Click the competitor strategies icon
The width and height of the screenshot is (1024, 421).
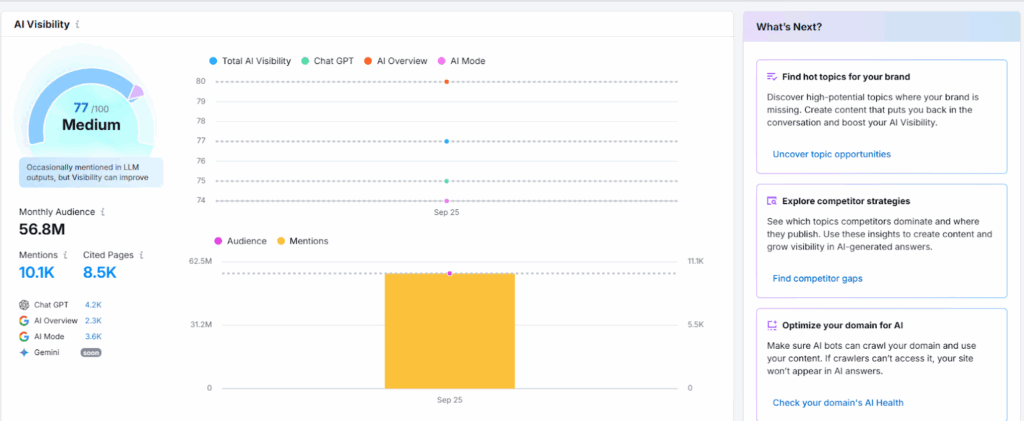point(771,201)
